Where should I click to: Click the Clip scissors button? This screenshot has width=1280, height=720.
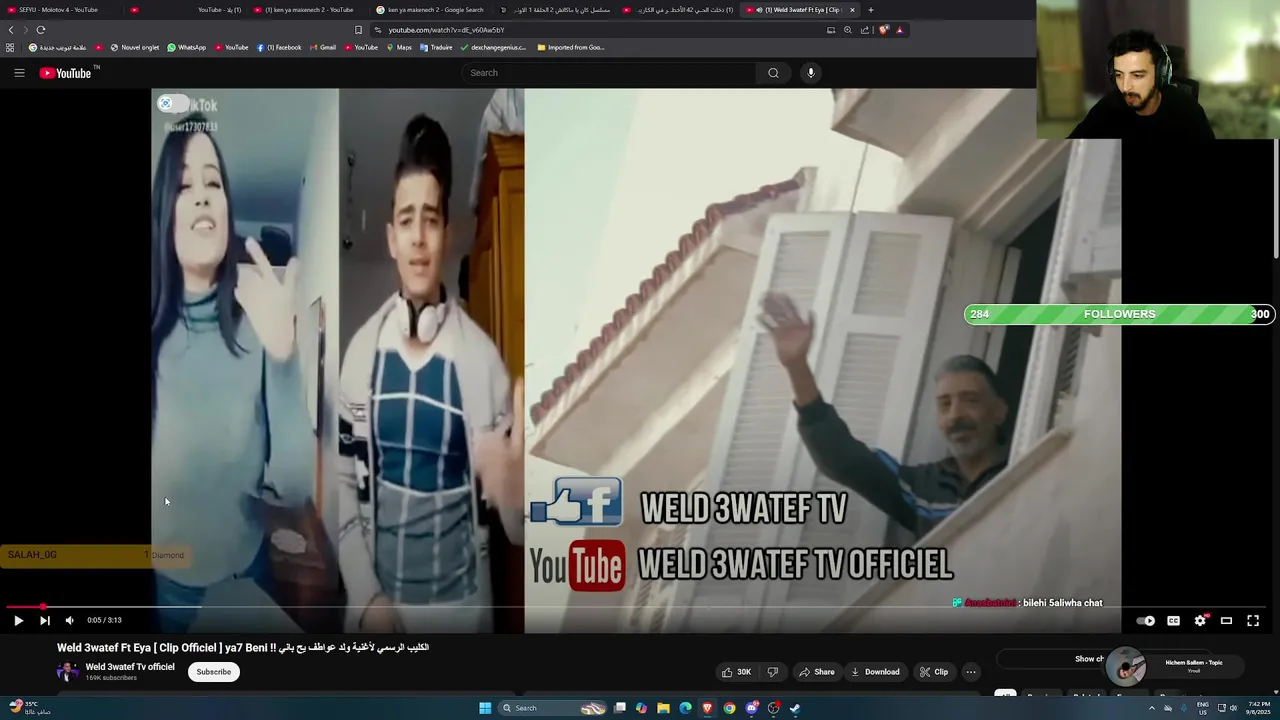(934, 672)
